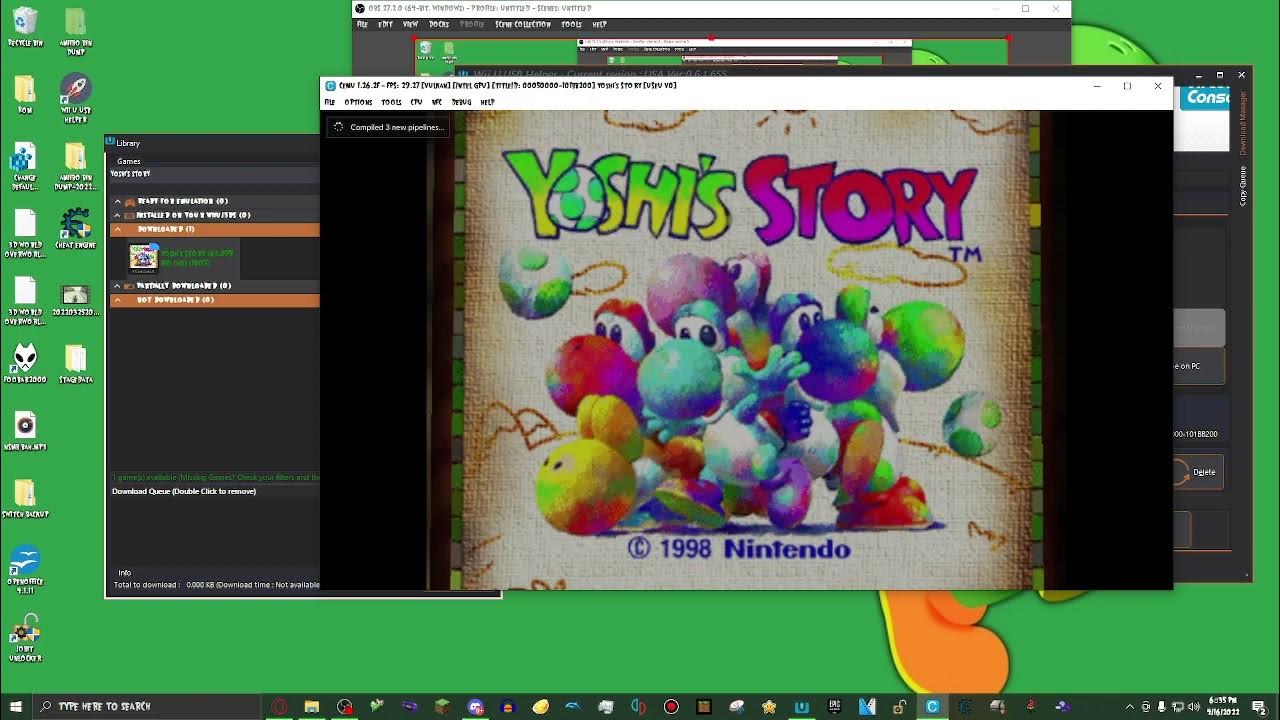Open the Minecraft block taskbar icon

[443, 706]
